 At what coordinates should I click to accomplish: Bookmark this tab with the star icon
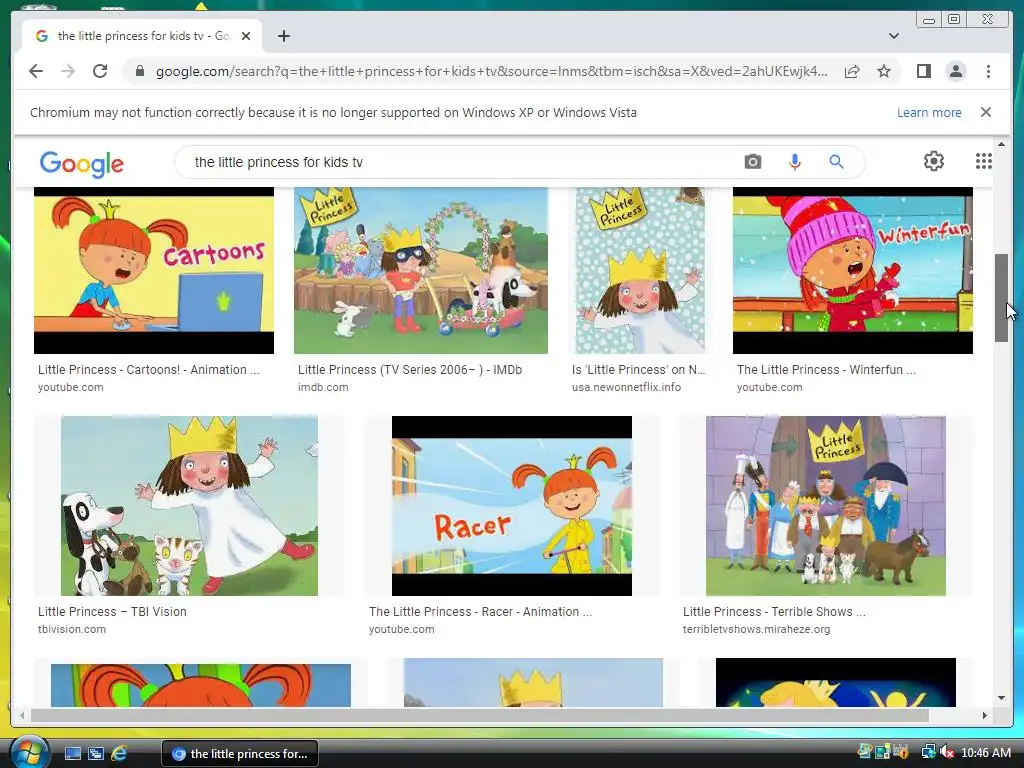[884, 71]
